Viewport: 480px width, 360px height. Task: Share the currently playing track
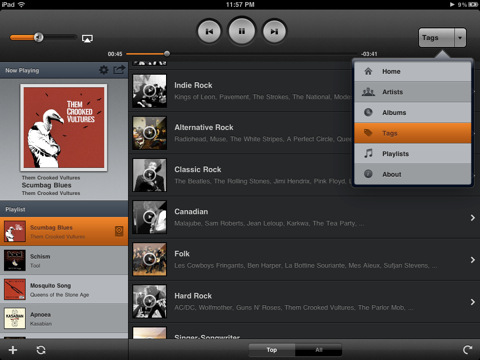(x=119, y=69)
